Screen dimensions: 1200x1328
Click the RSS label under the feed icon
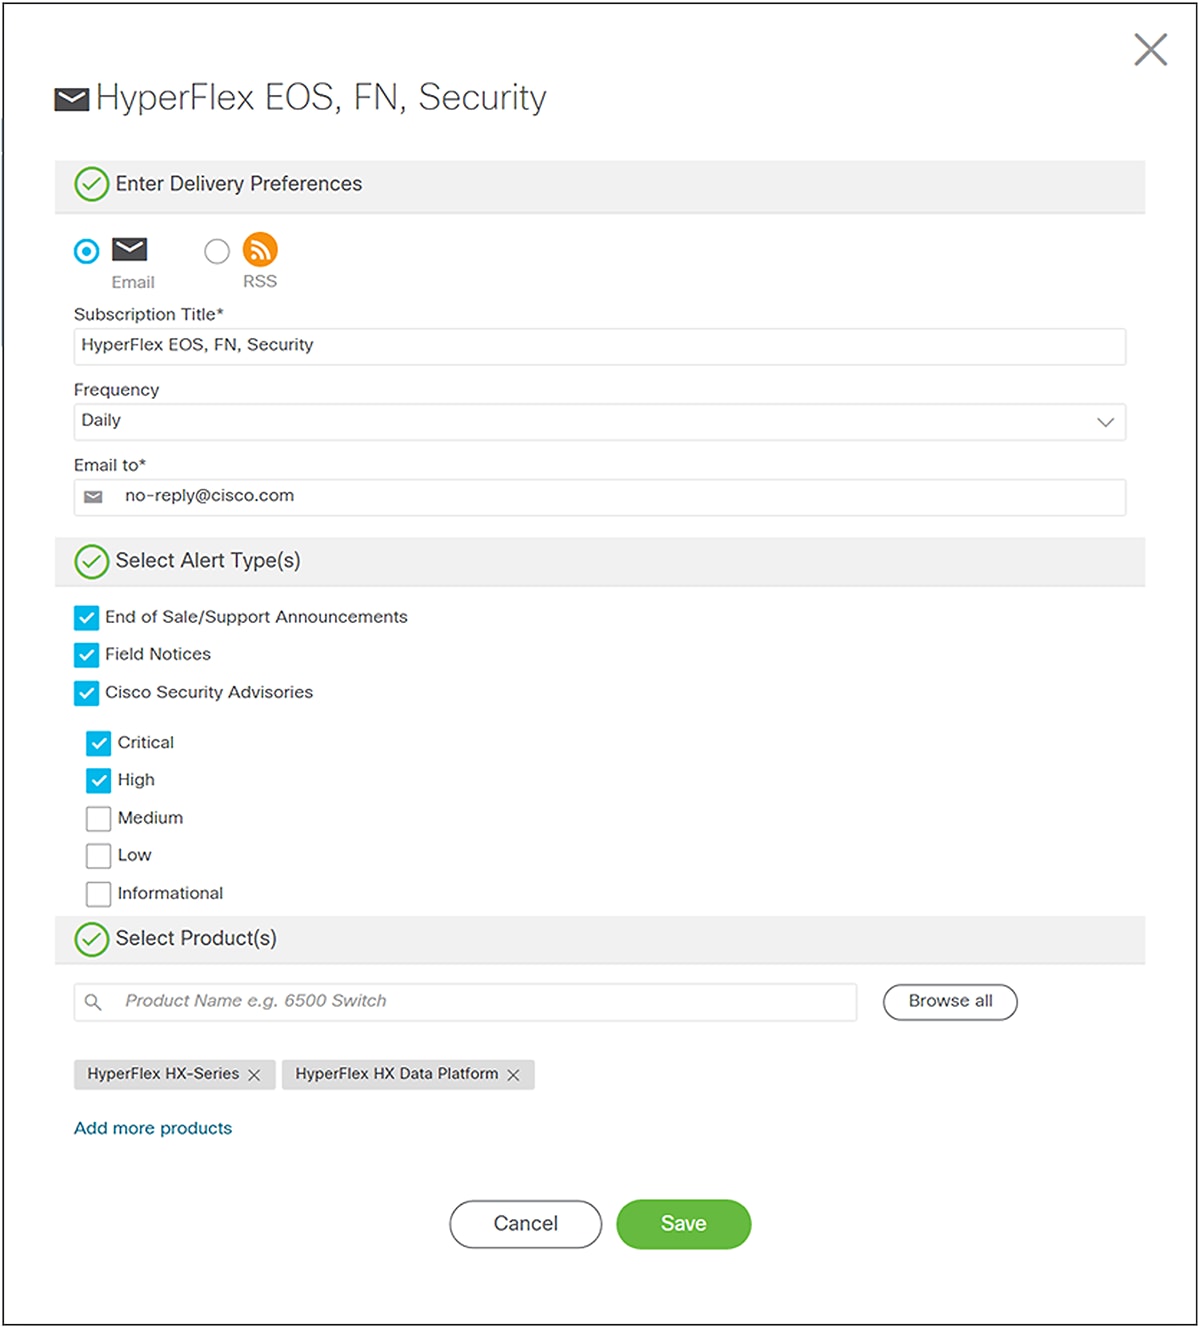(x=260, y=282)
